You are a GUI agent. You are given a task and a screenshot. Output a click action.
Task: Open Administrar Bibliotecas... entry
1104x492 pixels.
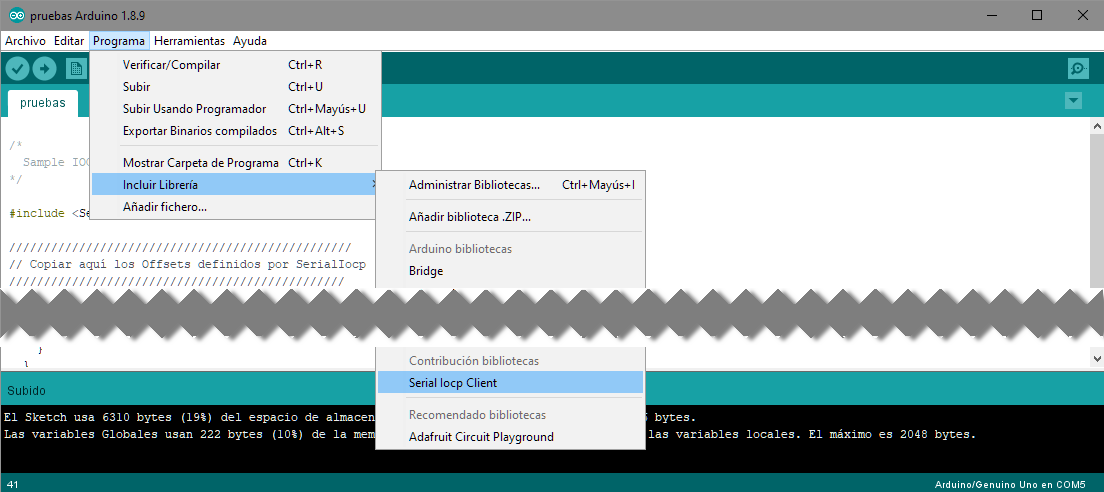click(474, 185)
